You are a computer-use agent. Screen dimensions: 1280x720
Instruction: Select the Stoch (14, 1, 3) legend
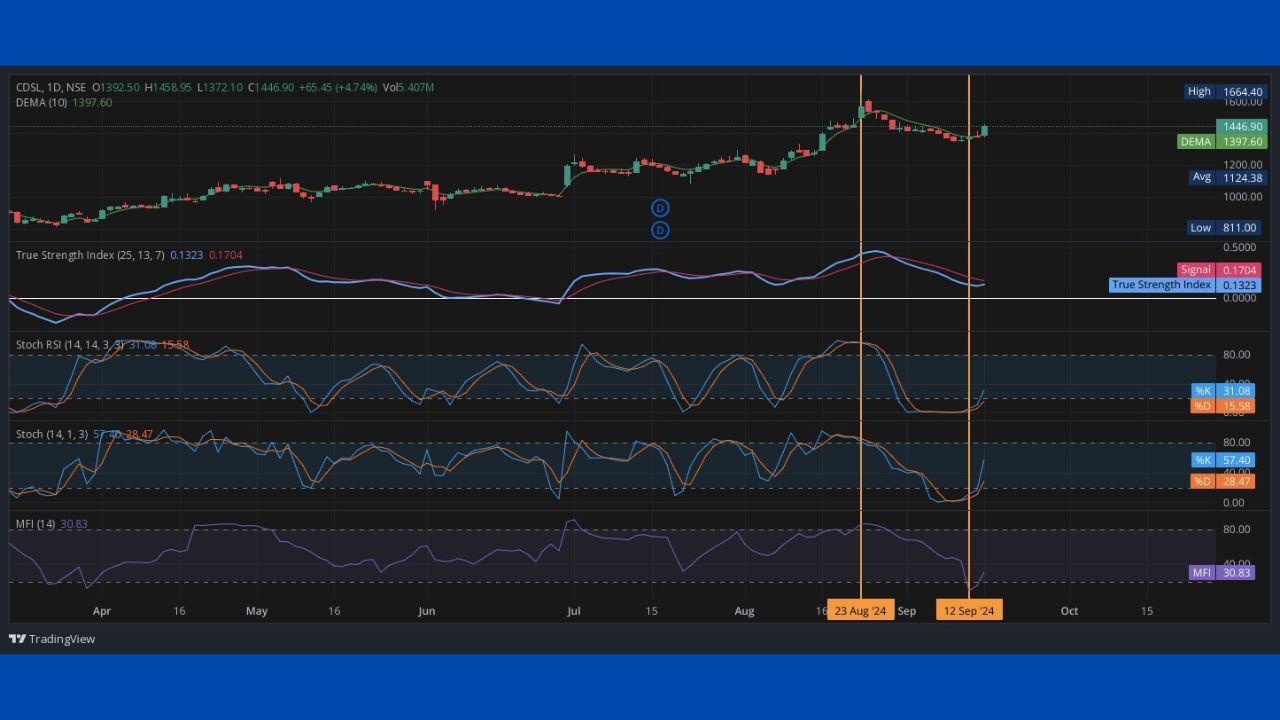tap(84, 434)
